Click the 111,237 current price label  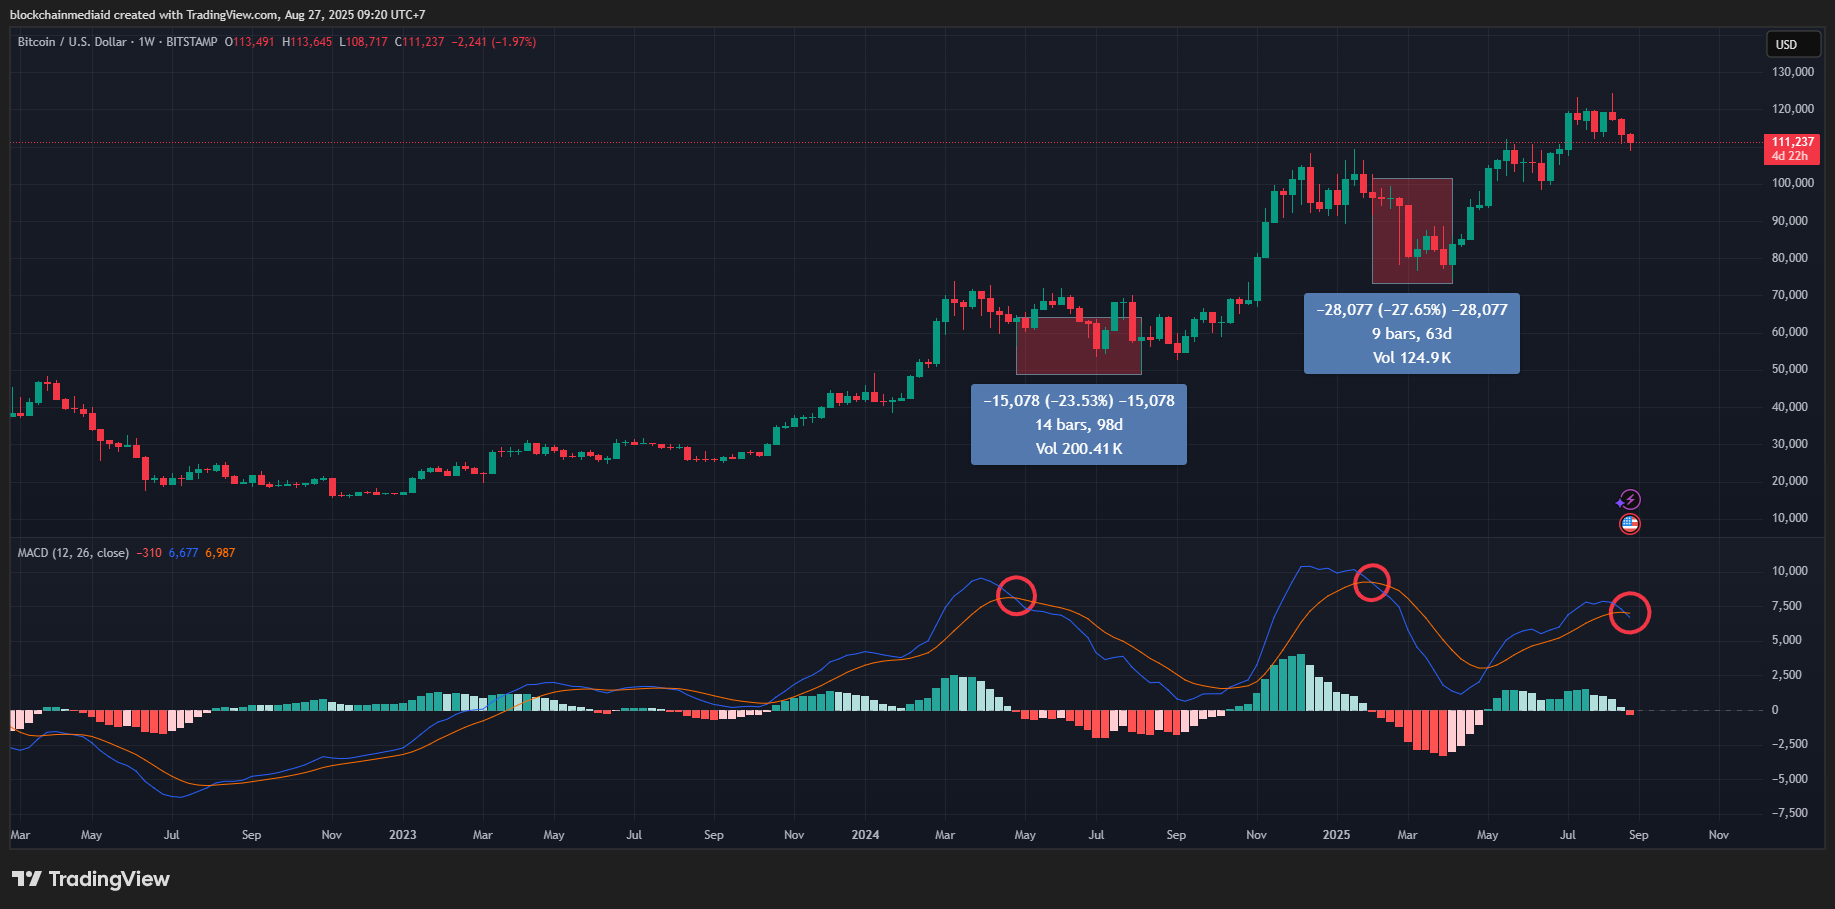(x=1792, y=142)
